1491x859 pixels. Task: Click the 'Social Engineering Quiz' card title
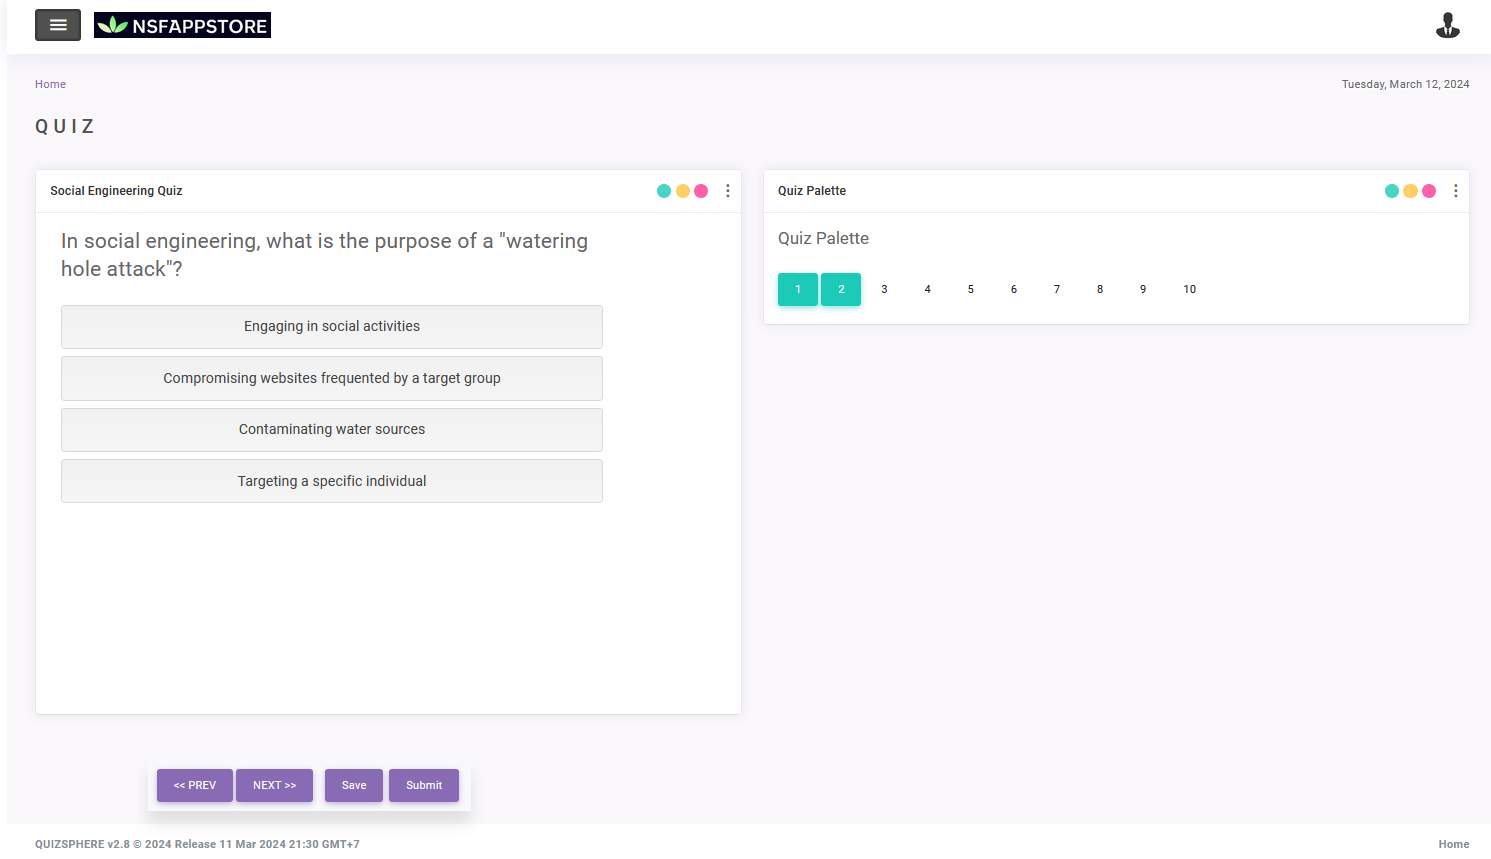click(116, 191)
